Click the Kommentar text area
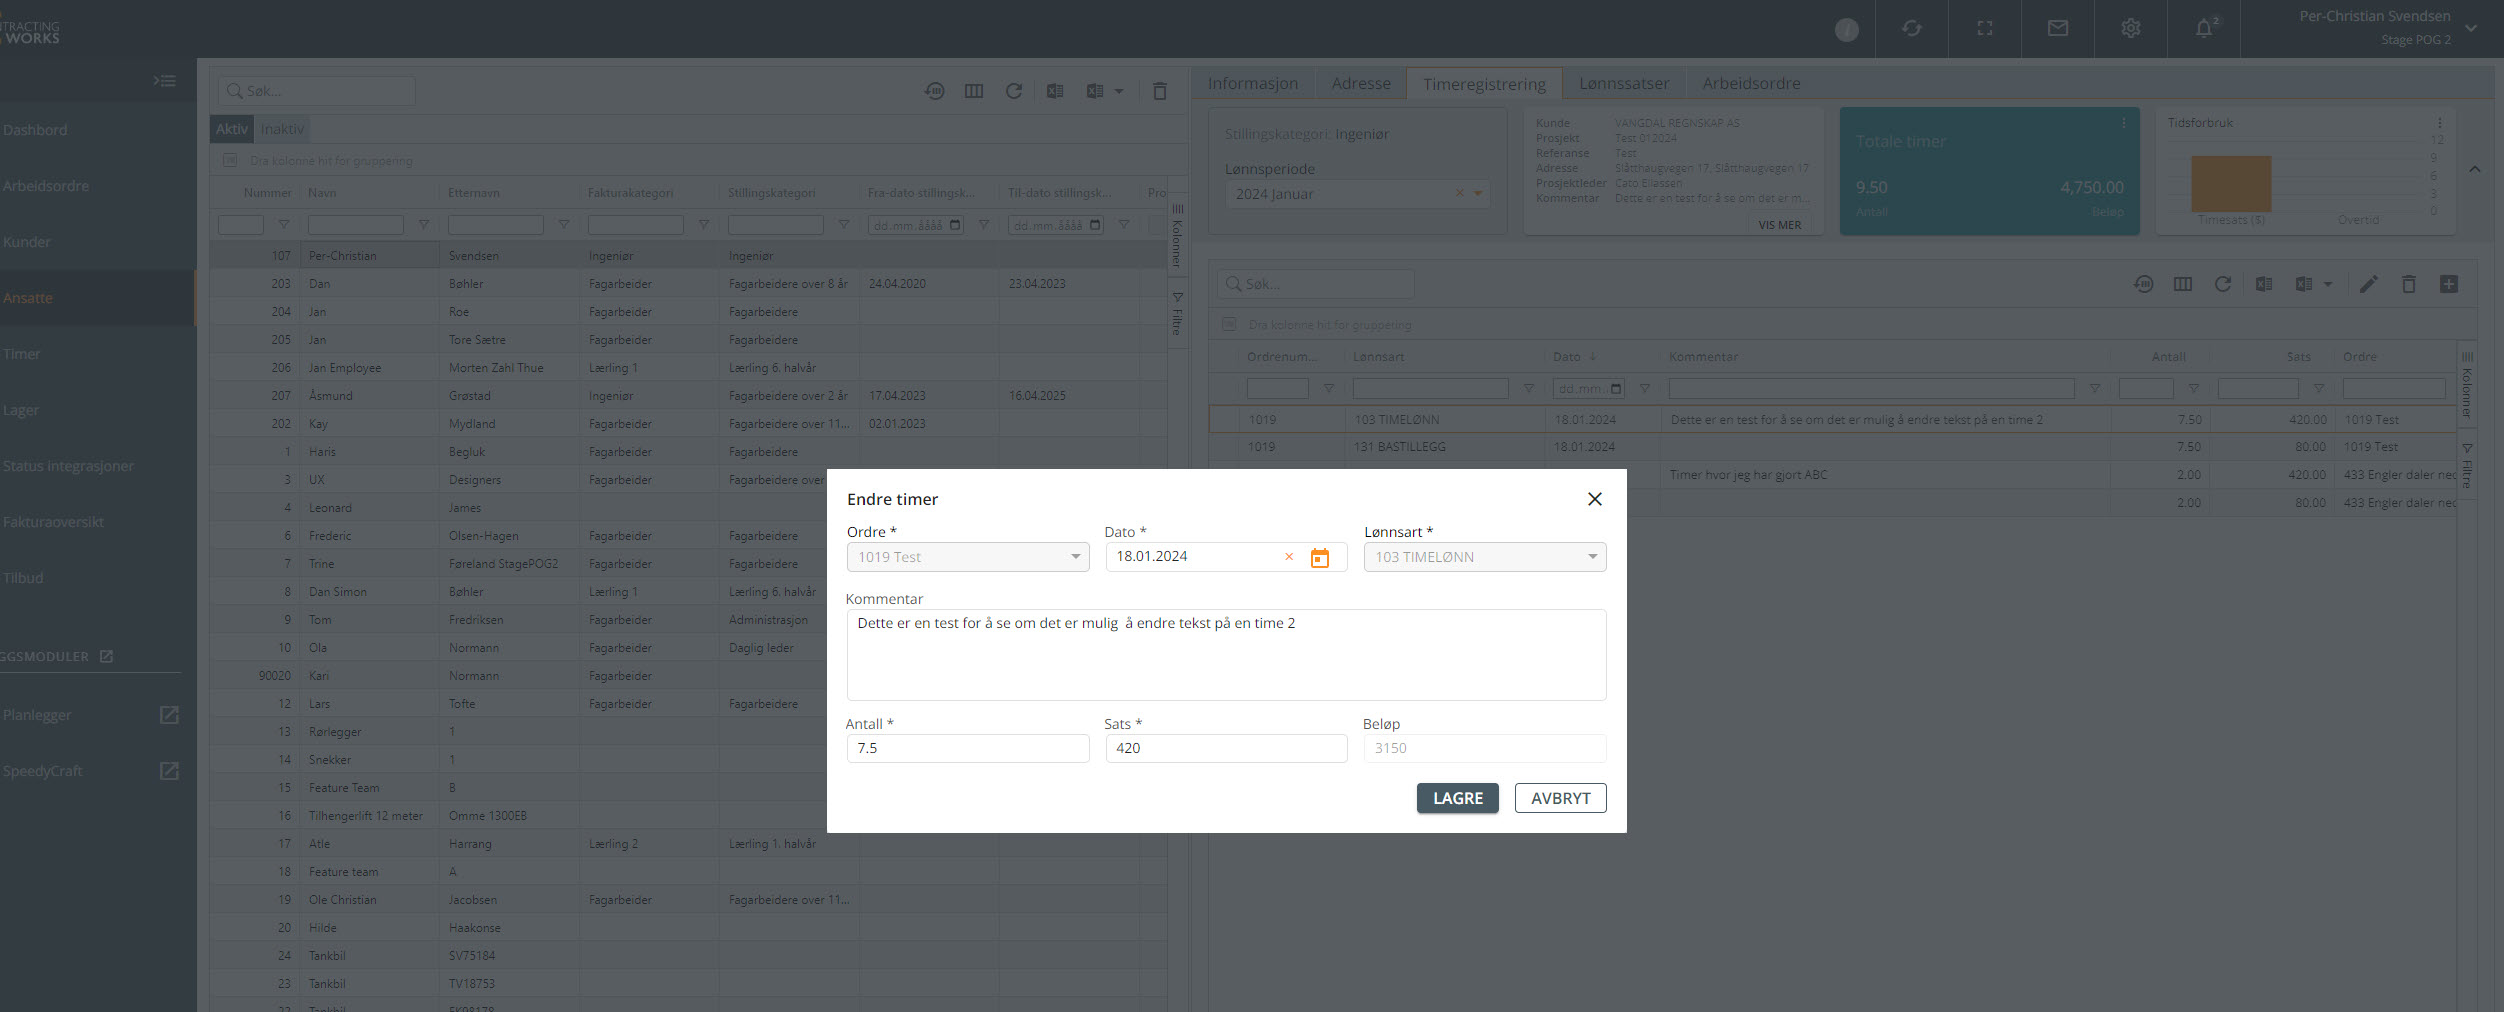Viewport: 2504px width, 1012px height. coord(1226,655)
